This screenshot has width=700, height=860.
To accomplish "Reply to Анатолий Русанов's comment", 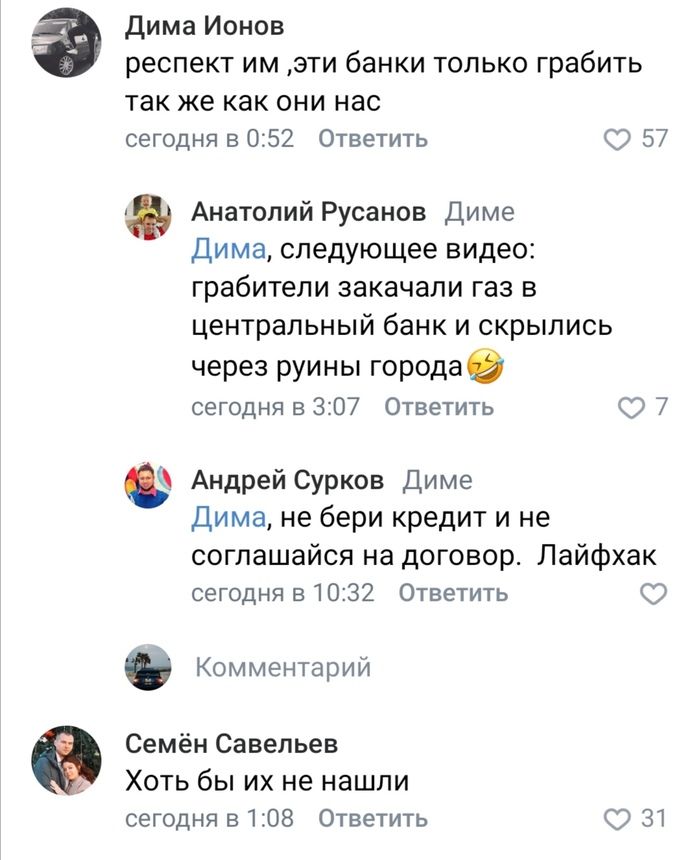I will coord(439,407).
